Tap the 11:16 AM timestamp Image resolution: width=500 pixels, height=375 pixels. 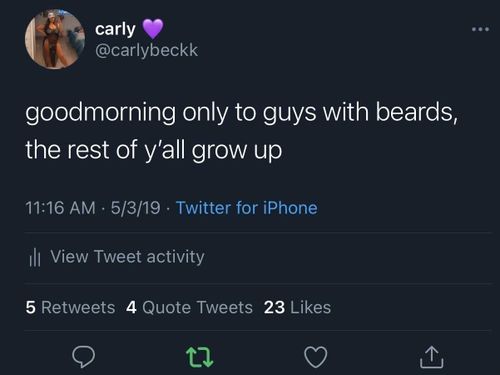click(60, 208)
